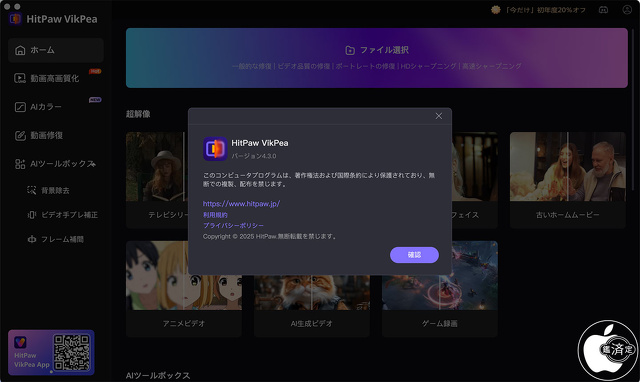Click the stabilization icon beside ビデオ手ブレ補正

point(31,215)
